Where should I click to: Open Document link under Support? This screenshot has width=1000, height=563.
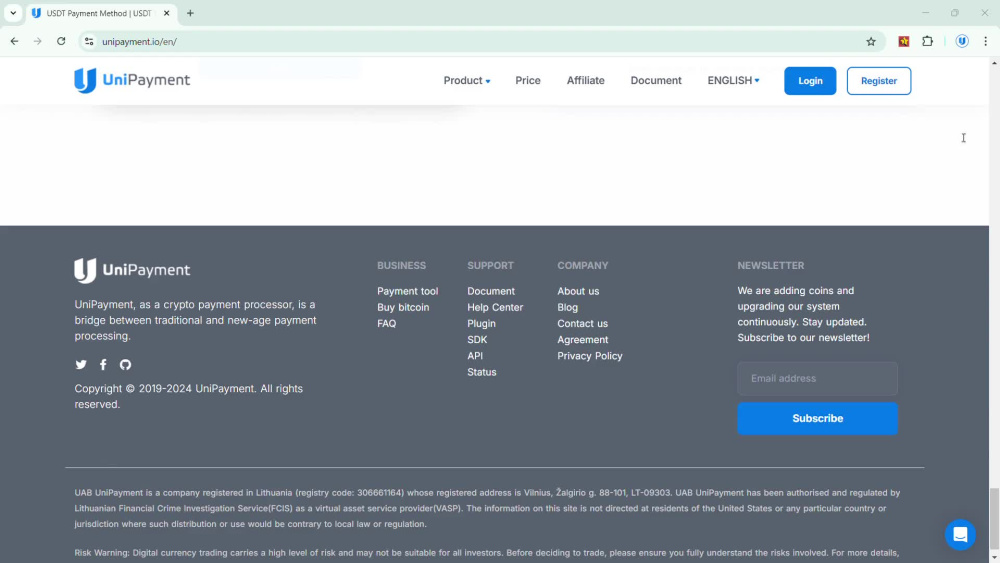coord(490,291)
